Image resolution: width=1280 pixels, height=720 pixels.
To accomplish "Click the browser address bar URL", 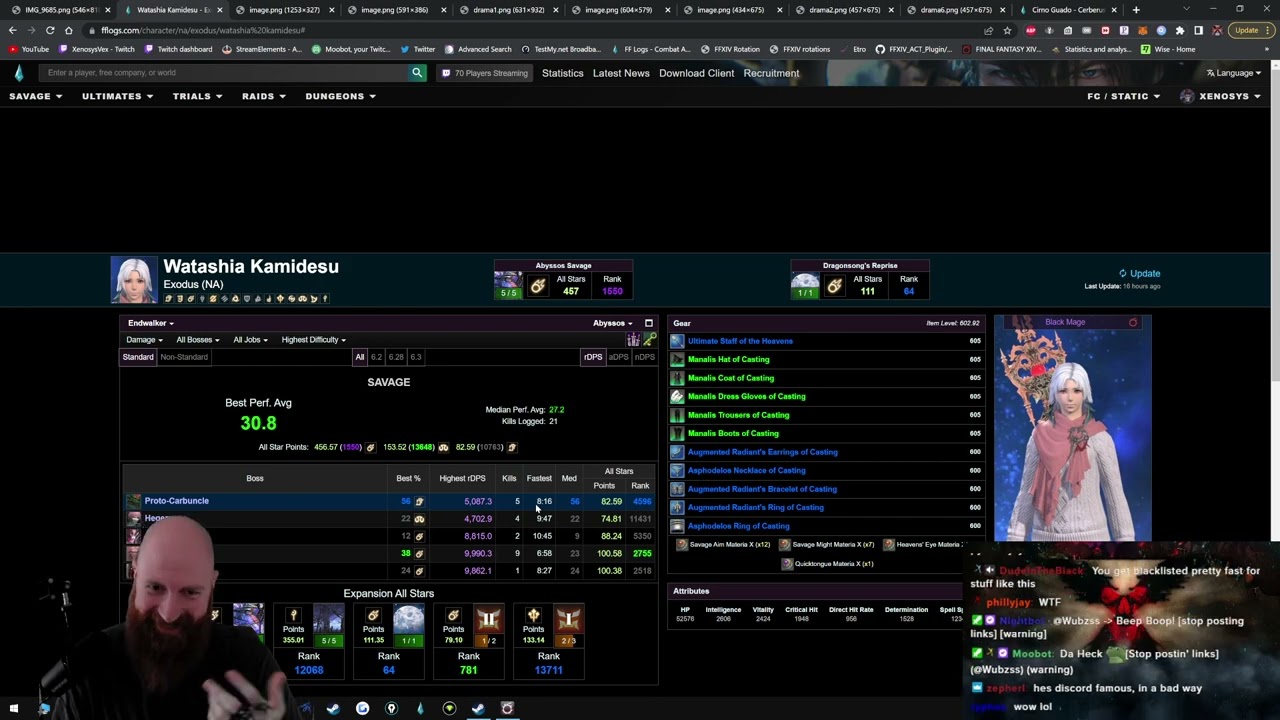I will coord(202,30).
